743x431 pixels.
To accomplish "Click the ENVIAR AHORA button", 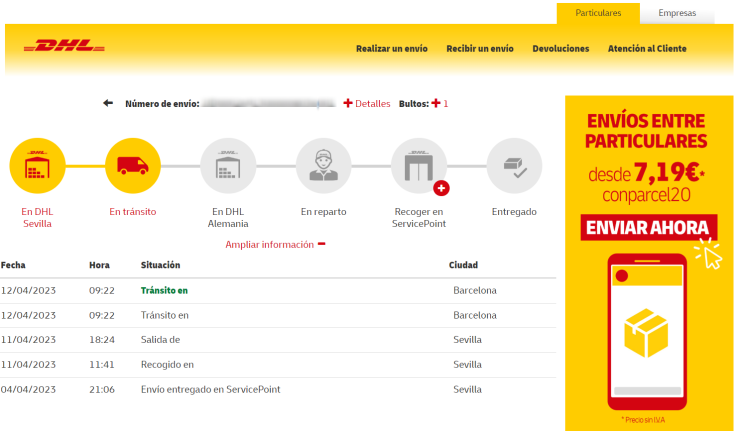I will (x=649, y=228).
